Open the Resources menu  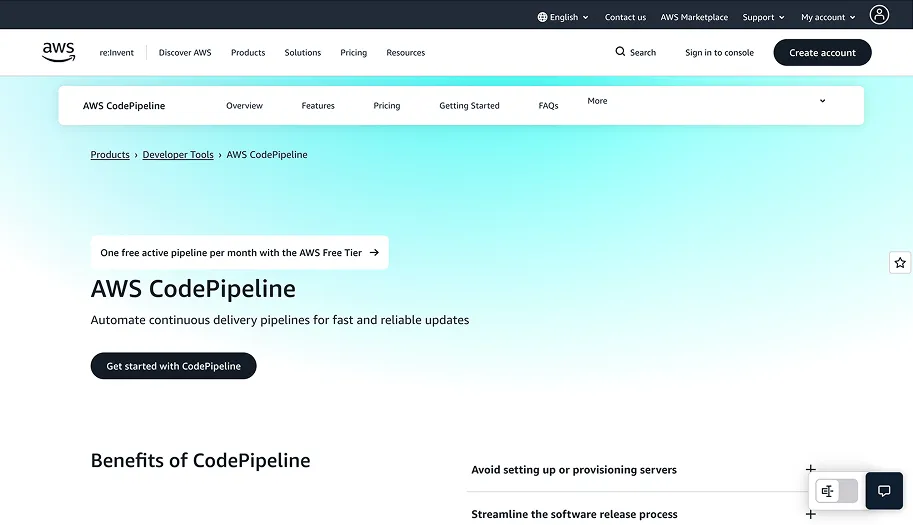tap(406, 52)
